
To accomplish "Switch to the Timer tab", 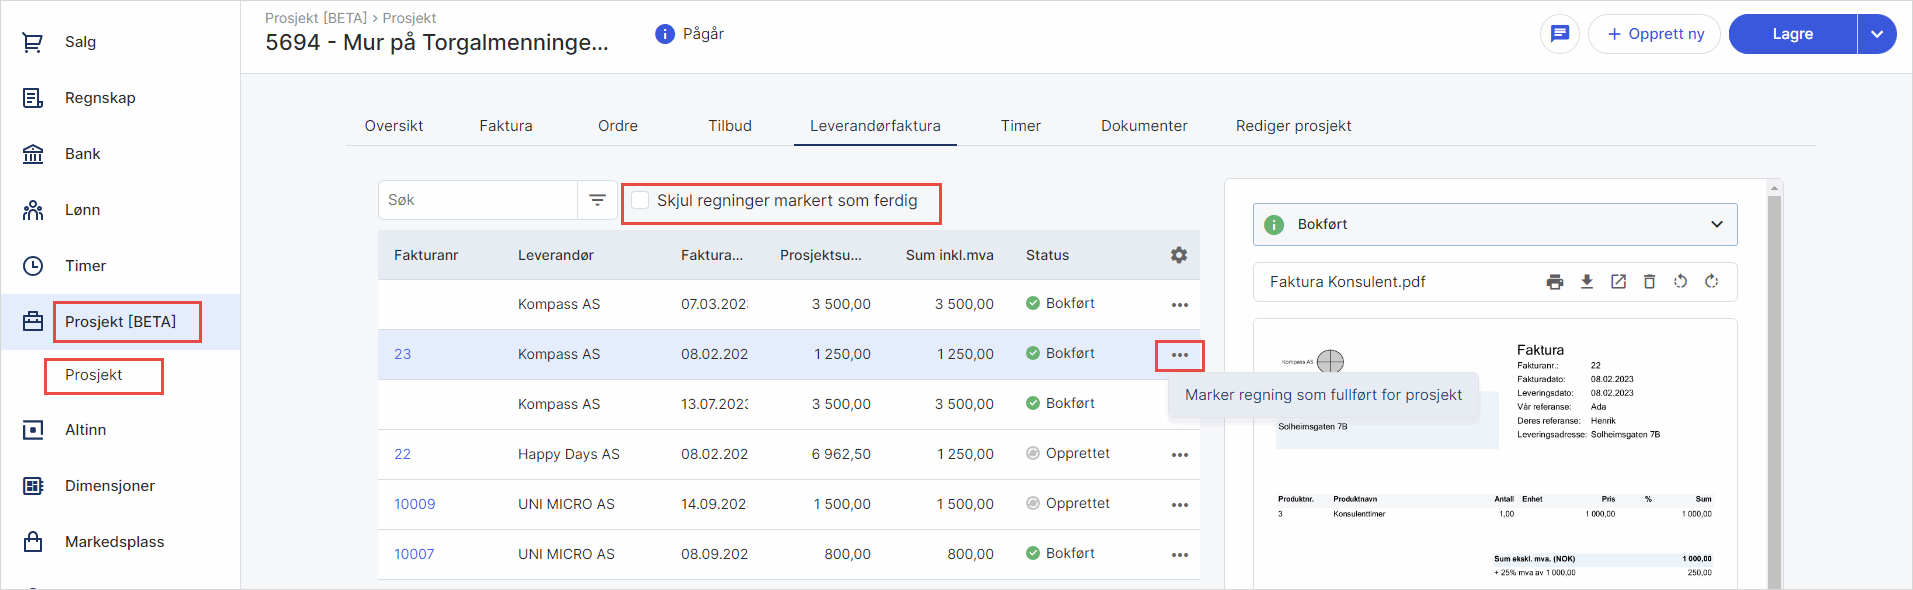I will tap(1020, 126).
